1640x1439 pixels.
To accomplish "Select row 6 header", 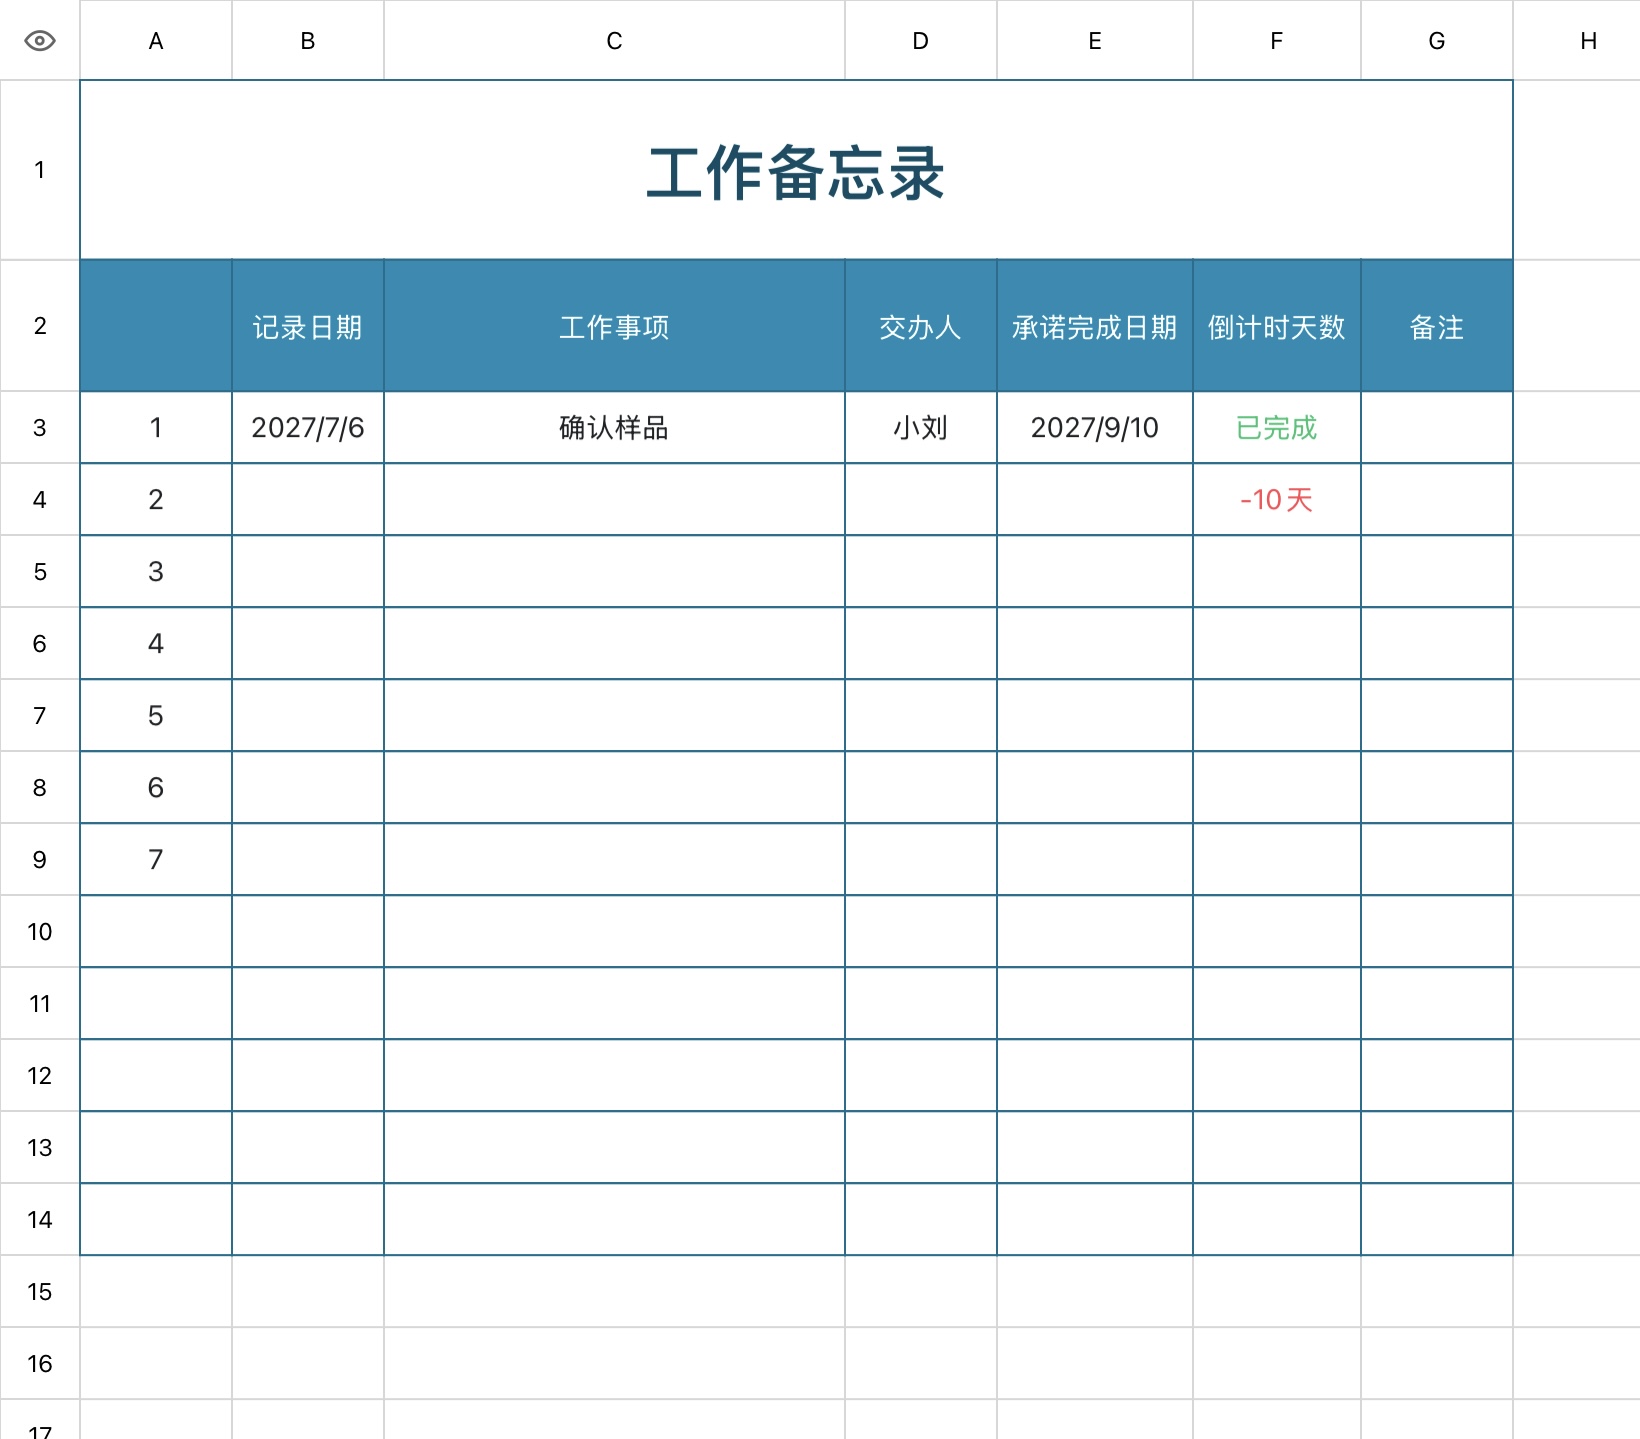I will point(40,643).
